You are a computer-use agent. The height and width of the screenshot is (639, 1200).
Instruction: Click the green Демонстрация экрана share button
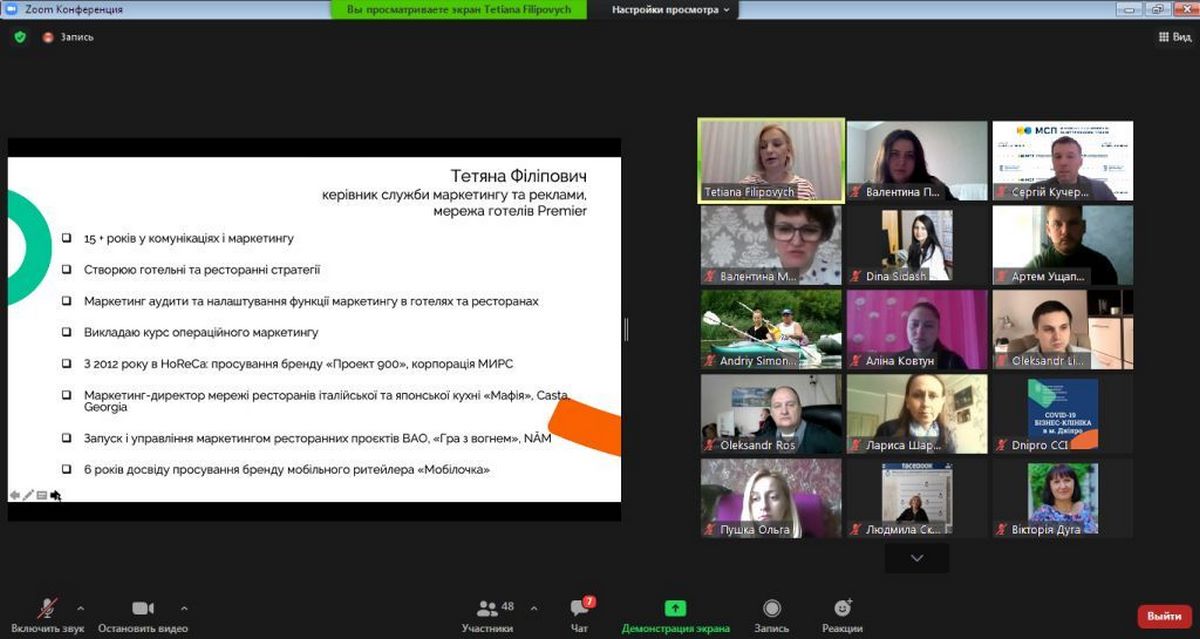click(675, 614)
